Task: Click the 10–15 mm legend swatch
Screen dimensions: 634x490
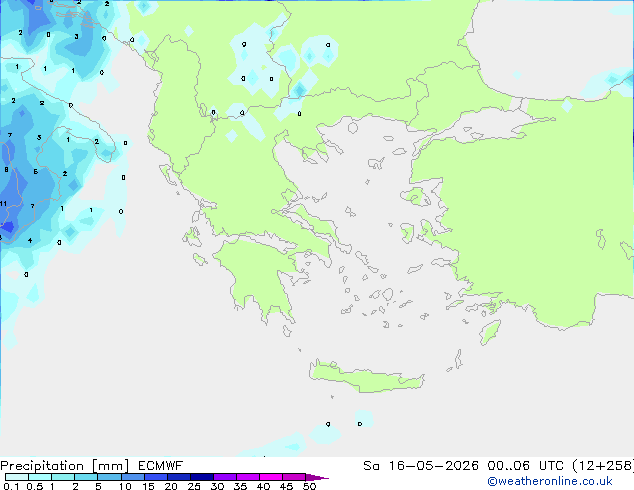Action: coord(133,477)
